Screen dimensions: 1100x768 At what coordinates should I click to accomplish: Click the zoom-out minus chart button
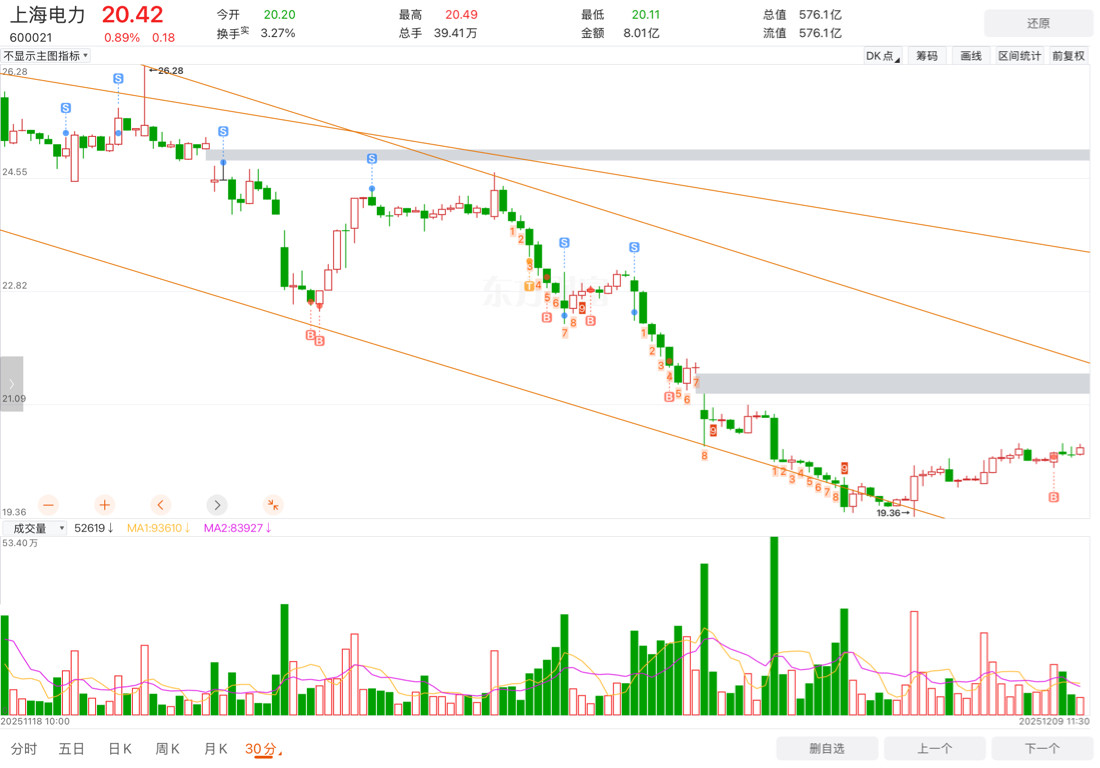[x=48, y=505]
